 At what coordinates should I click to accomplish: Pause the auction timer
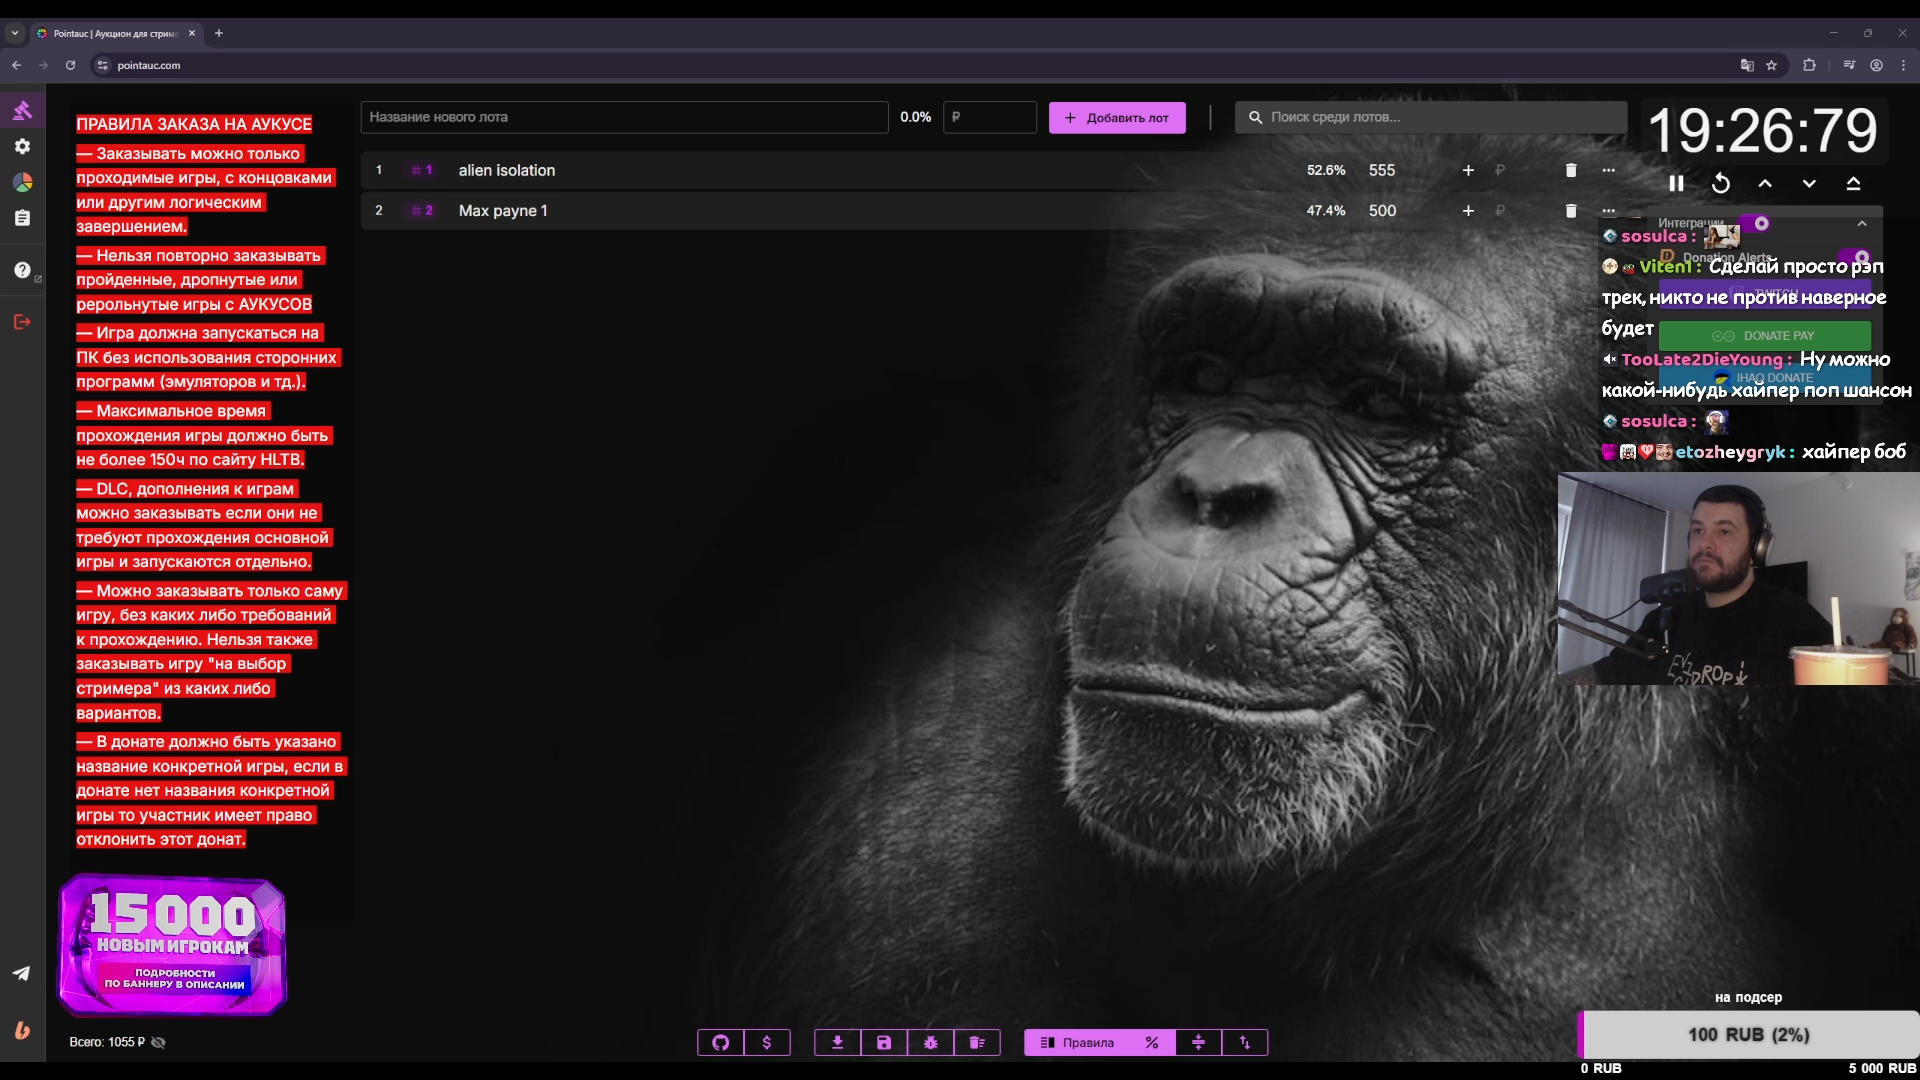[1676, 183]
